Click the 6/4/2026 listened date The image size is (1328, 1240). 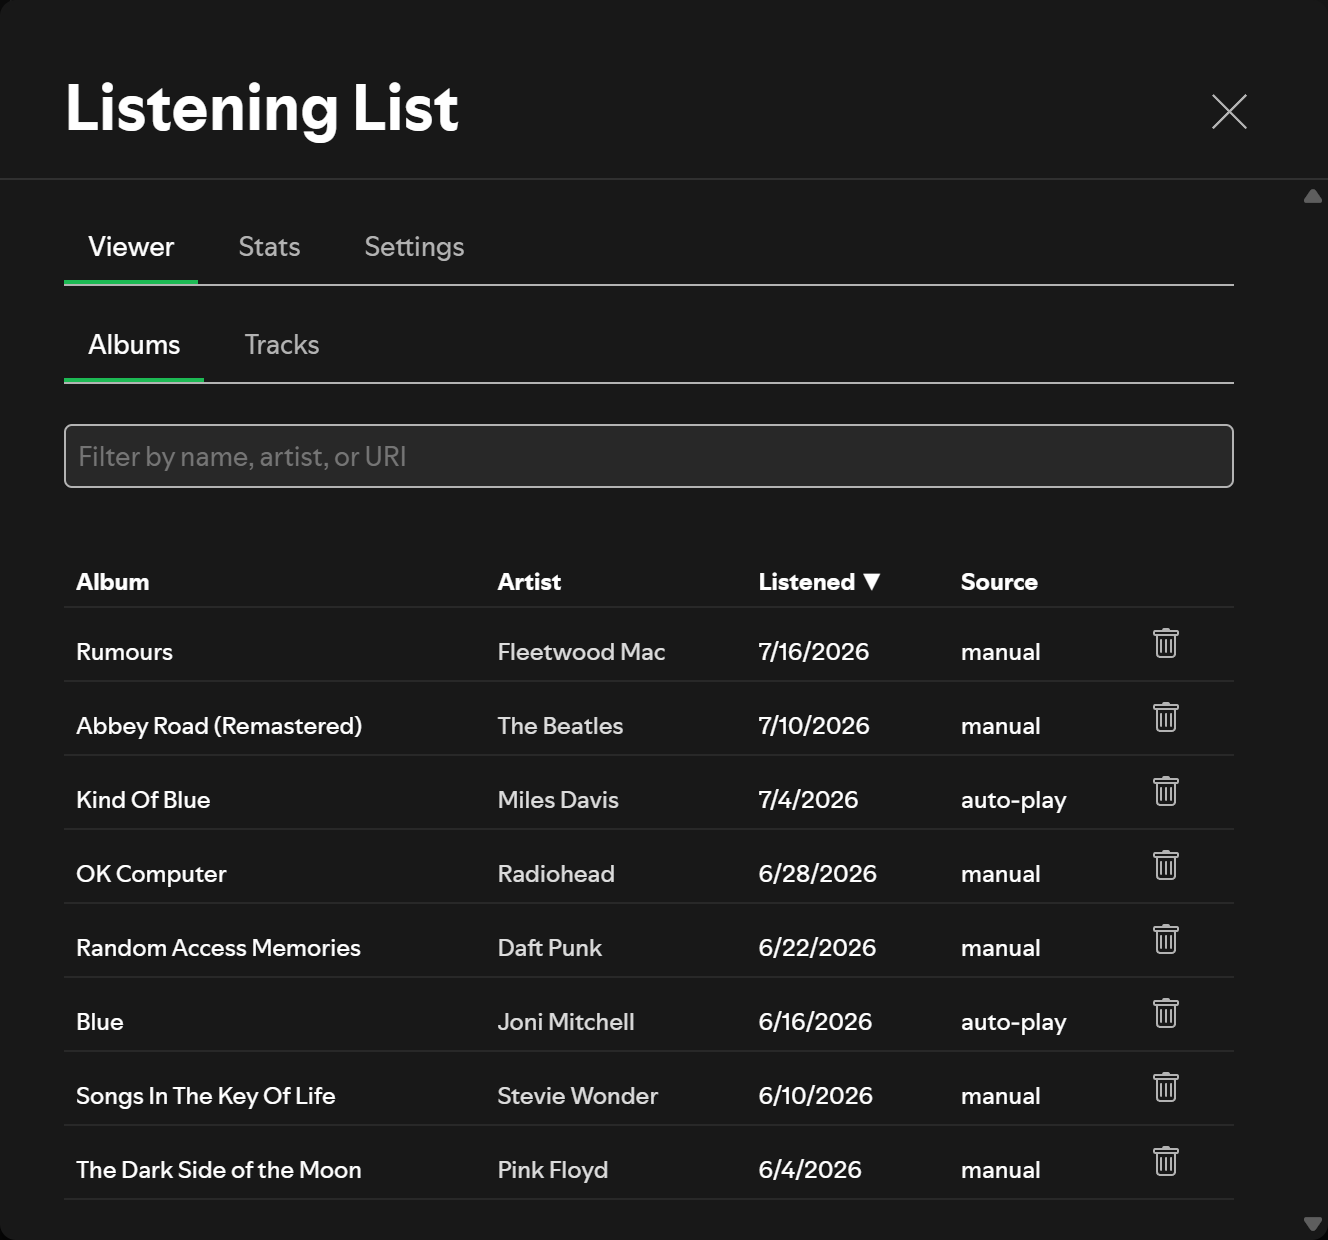click(810, 1170)
